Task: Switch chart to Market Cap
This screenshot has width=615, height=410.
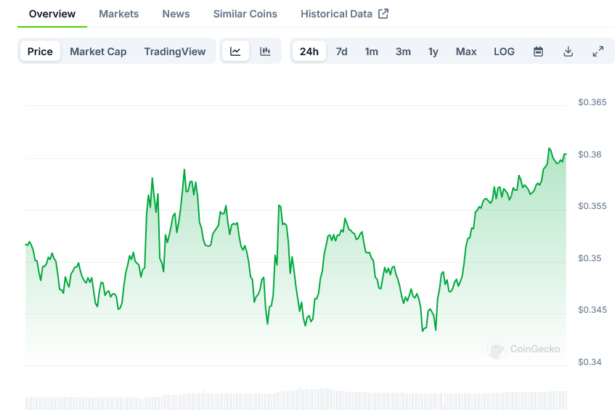Action: 98,51
